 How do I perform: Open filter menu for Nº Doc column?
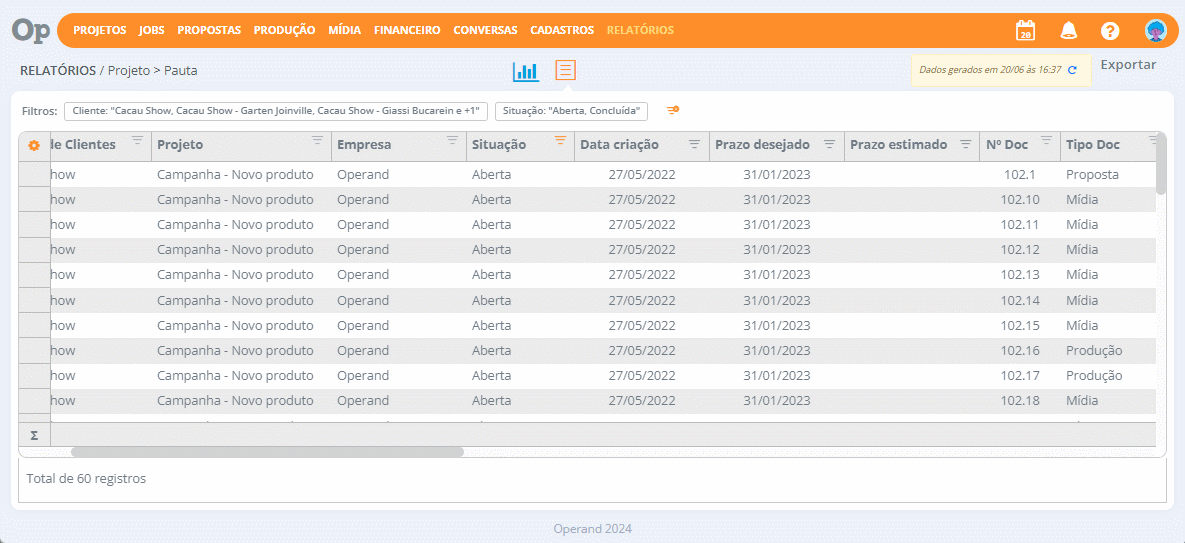pyautogui.click(x=1046, y=140)
